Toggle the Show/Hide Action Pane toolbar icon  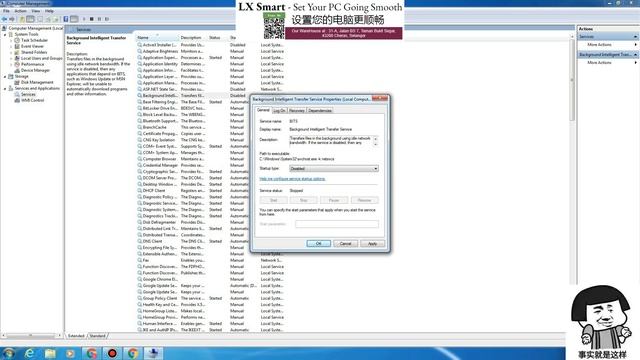(74, 19)
